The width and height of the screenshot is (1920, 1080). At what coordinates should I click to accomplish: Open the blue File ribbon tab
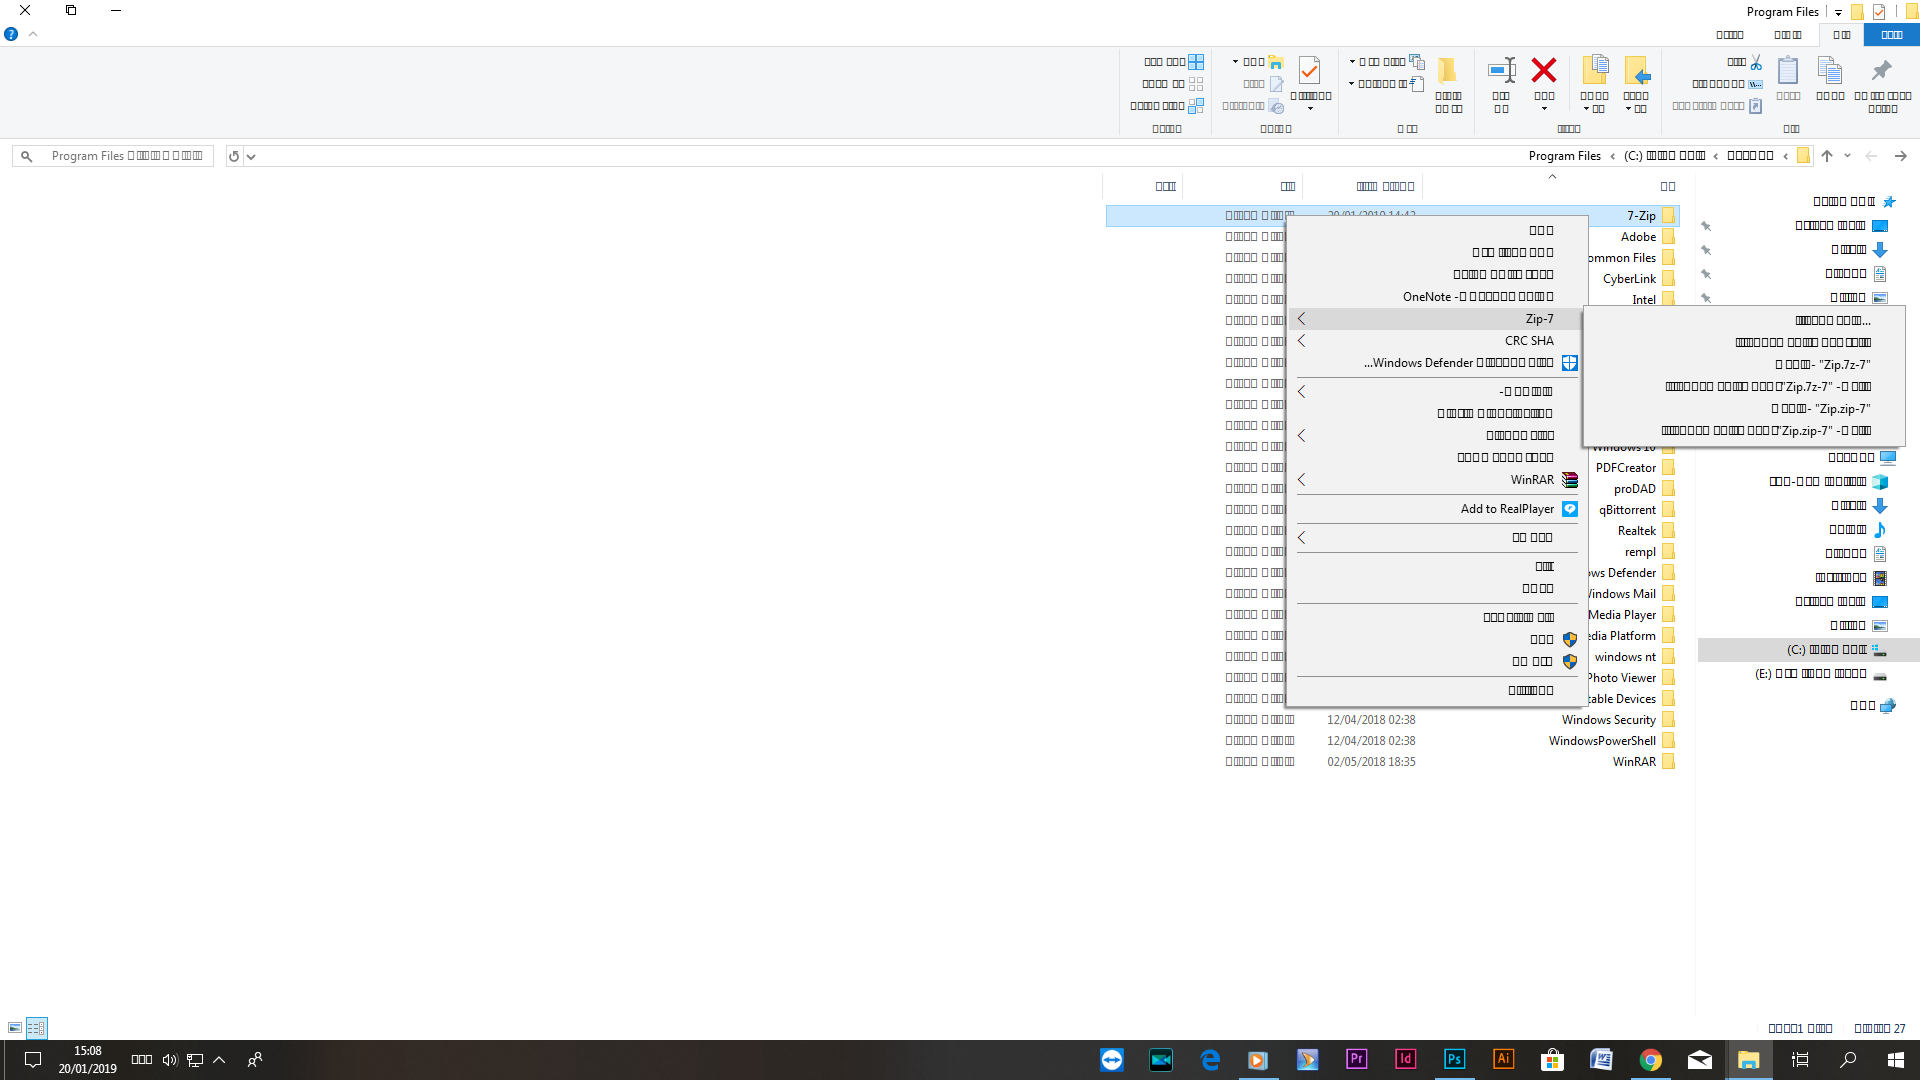point(1891,34)
